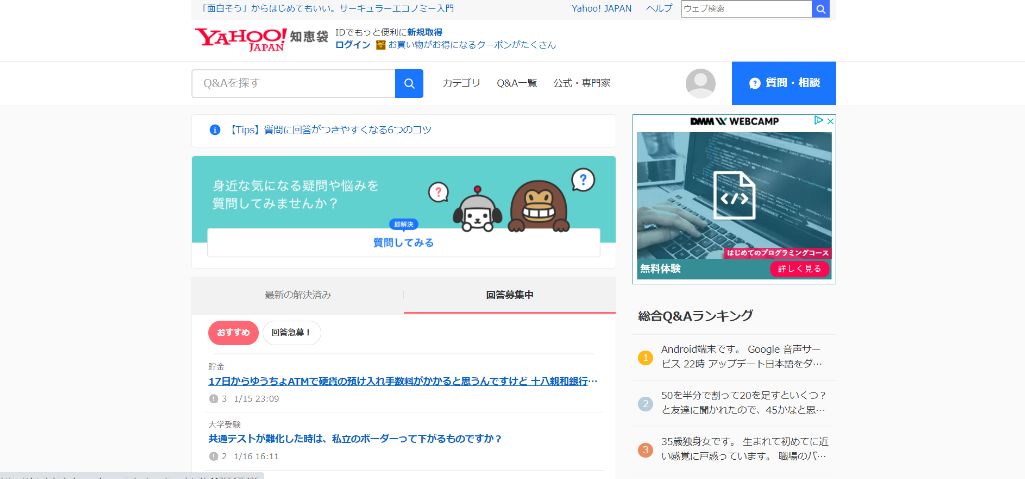This screenshot has width=1025, height=479.
Task: Click the top web search magnifier button
Action: tap(821, 9)
